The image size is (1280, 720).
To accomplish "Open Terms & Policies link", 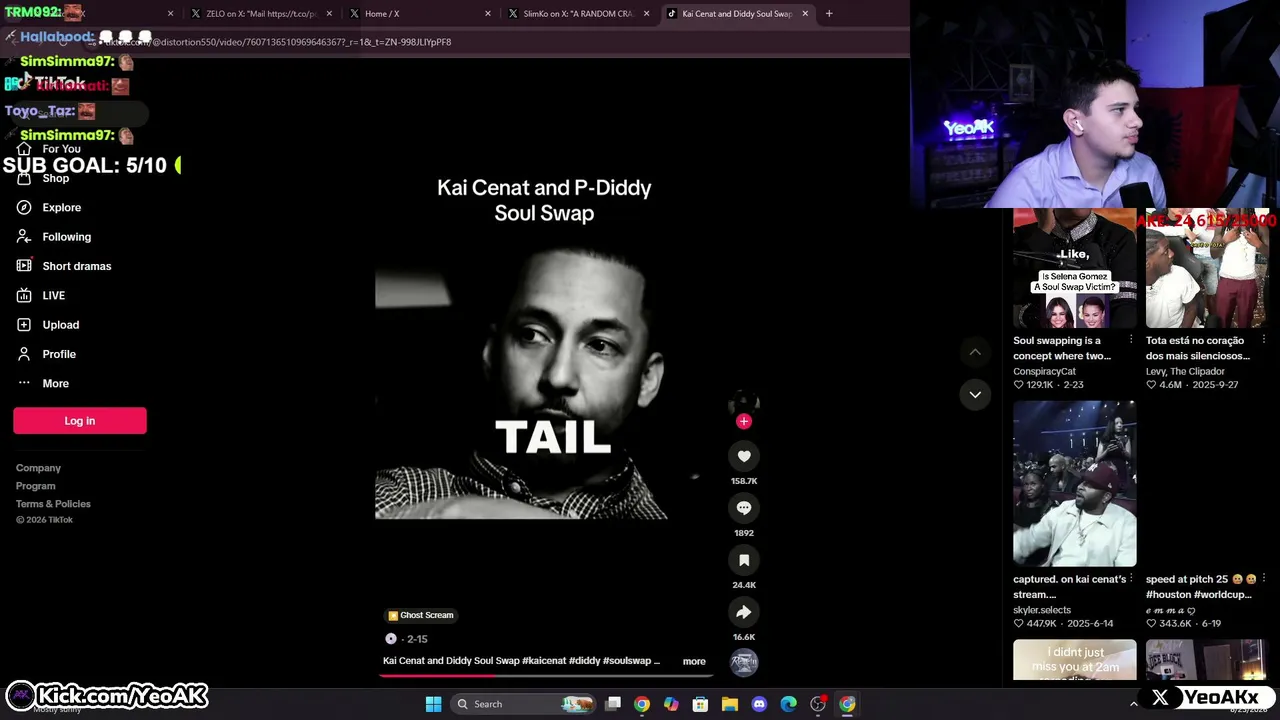I will (53, 504).
